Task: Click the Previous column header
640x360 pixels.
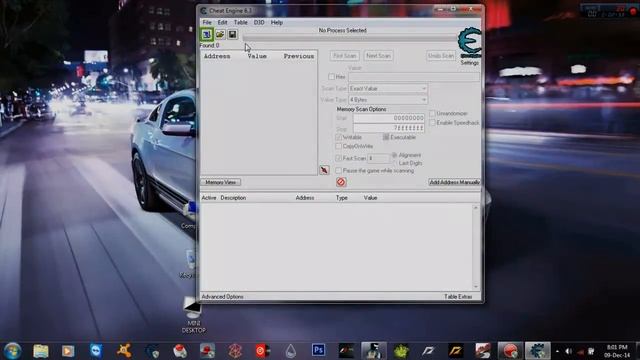Action: pos(299,56)
